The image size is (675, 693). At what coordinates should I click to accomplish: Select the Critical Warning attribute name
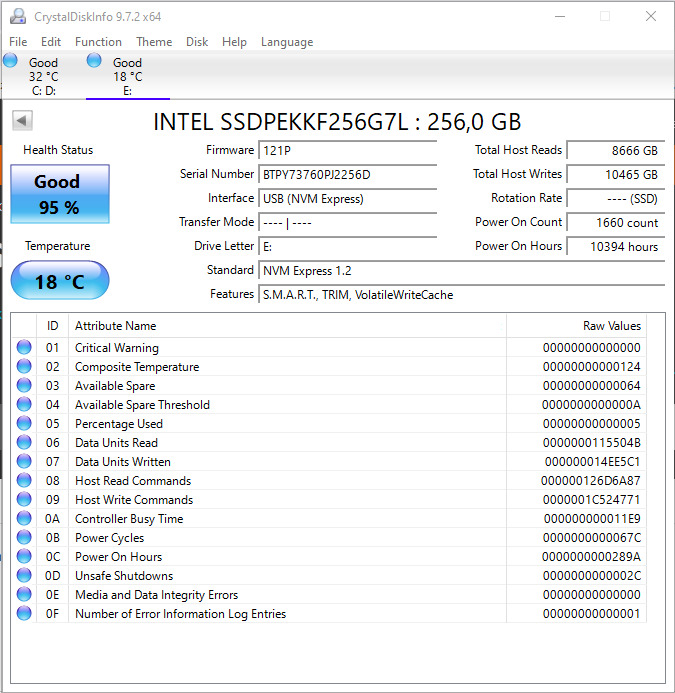click(x=117, y=348)
